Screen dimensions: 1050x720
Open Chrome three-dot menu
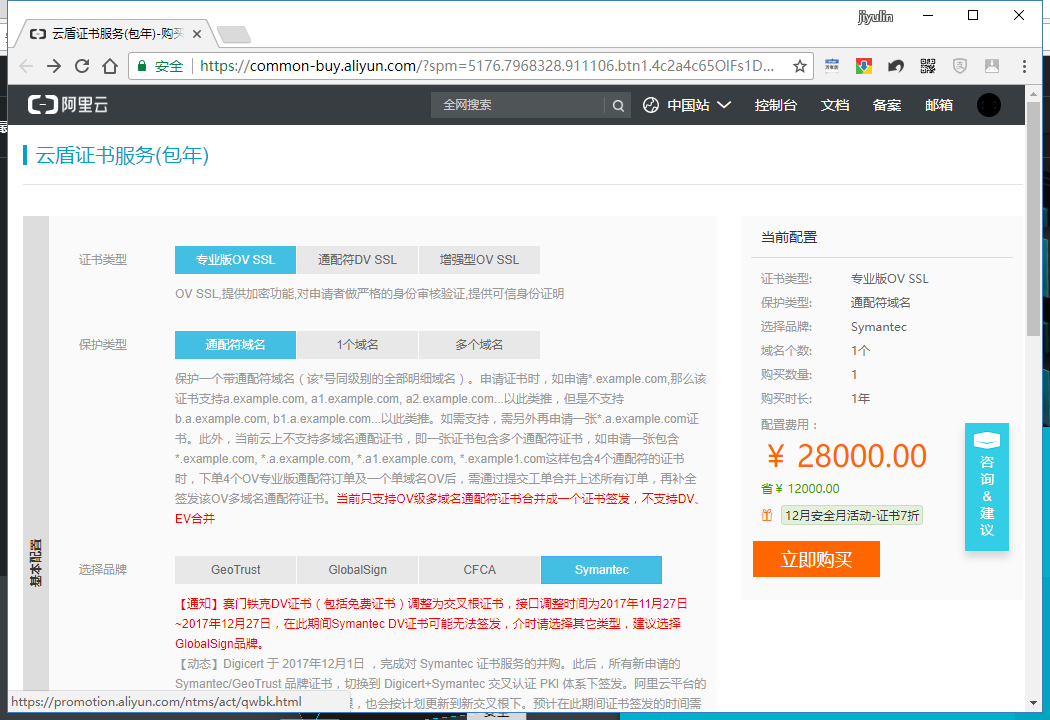tap(1024, 66)
